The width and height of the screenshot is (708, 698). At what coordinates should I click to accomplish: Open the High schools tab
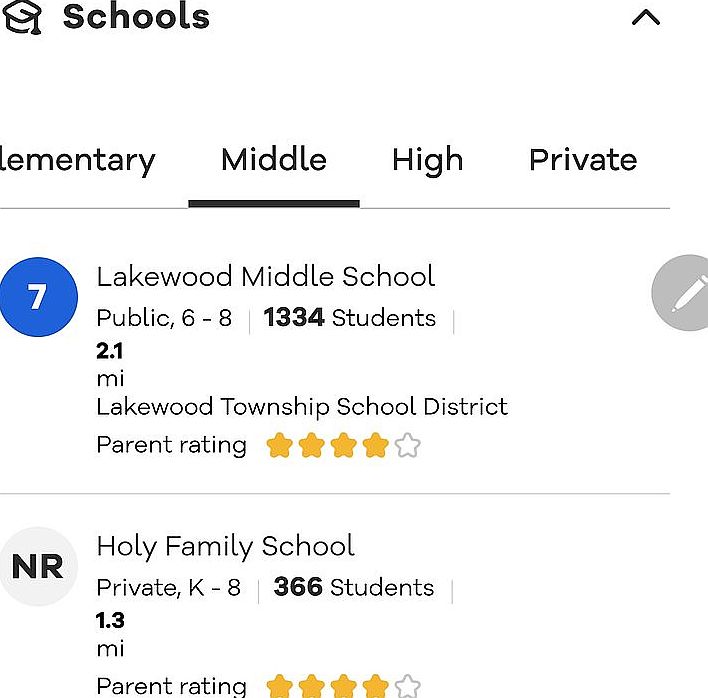pos(427,161)
